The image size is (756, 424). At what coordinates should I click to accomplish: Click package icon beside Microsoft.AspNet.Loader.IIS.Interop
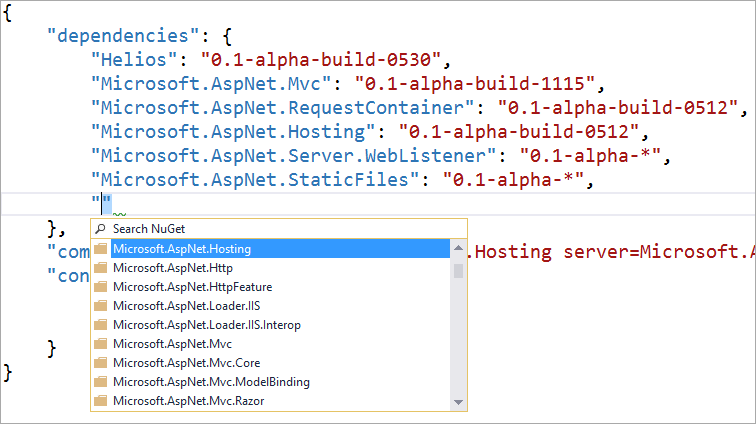click(100, 325)
